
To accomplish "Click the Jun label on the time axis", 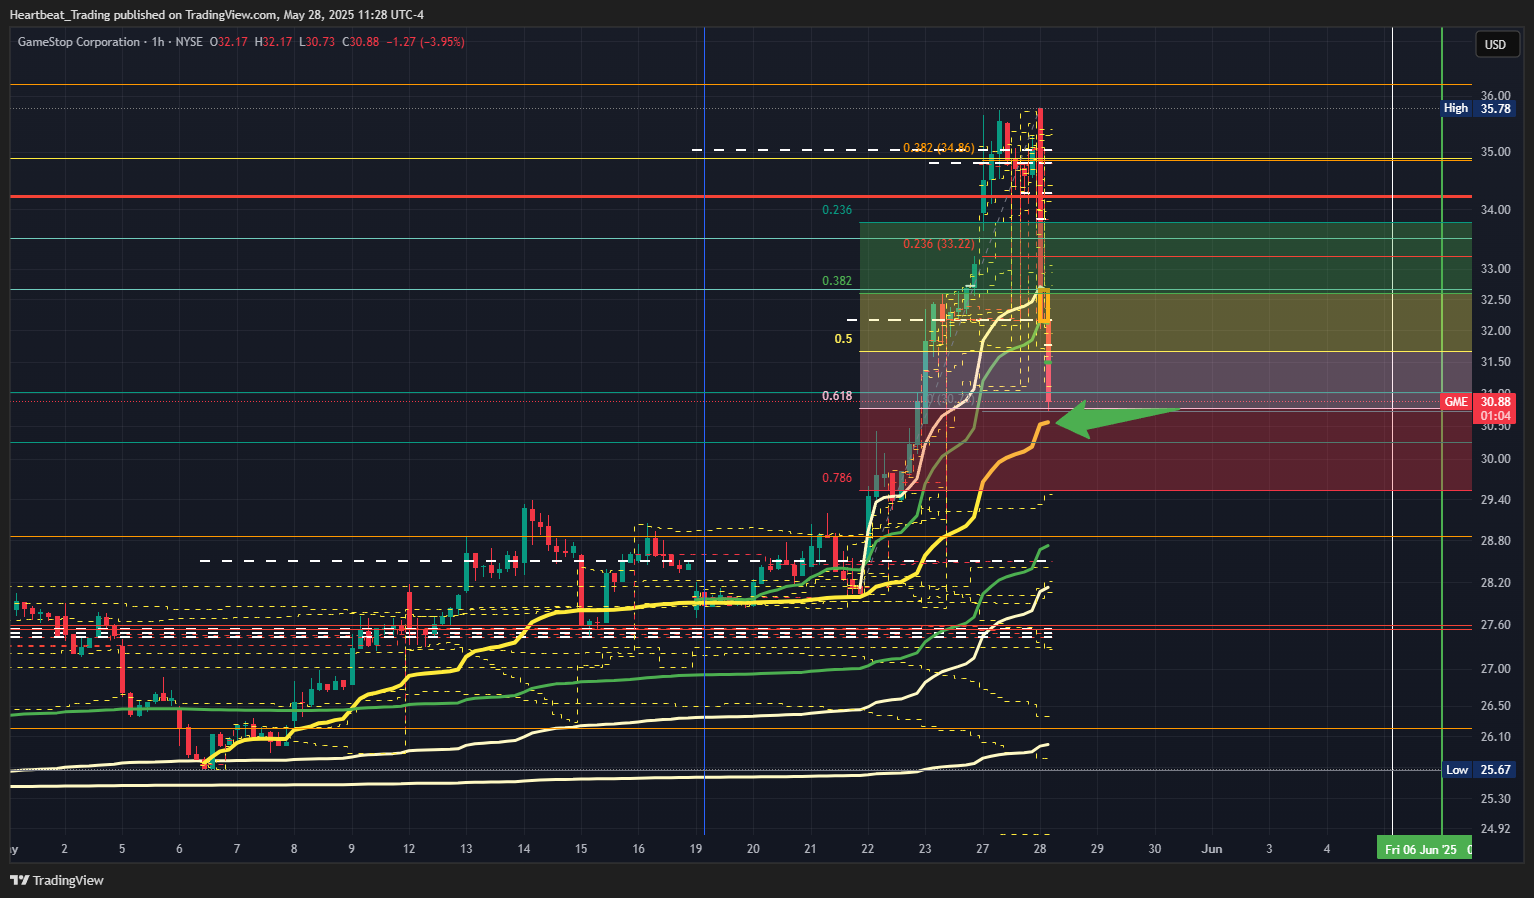I will click(x=1212, y=849).
